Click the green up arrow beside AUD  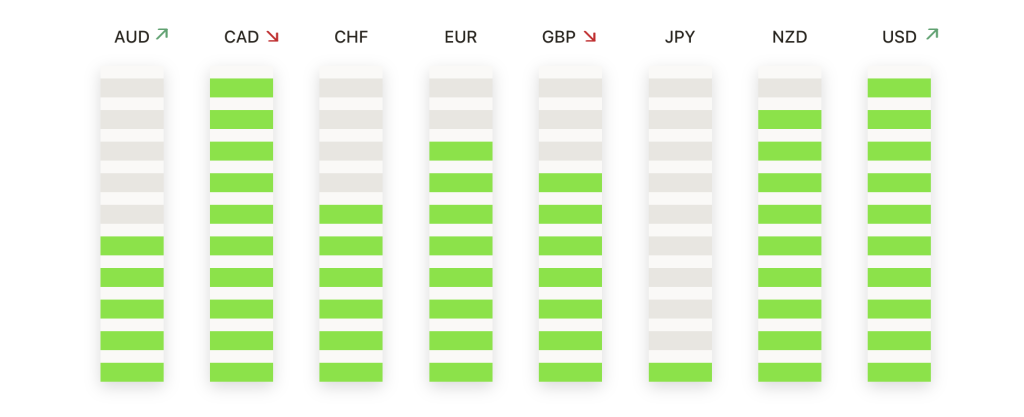click(x=162, y=35)
